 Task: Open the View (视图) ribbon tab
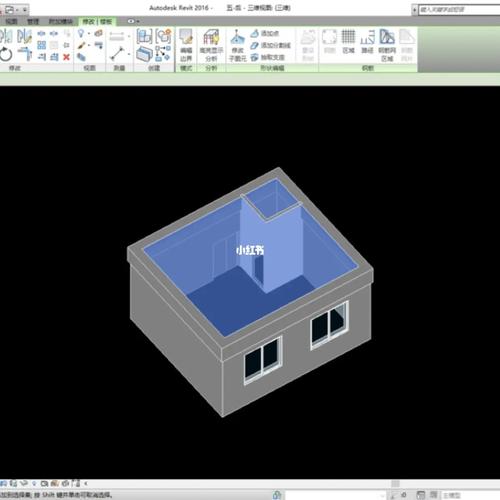pyautogui.click(x=11, y=22)
